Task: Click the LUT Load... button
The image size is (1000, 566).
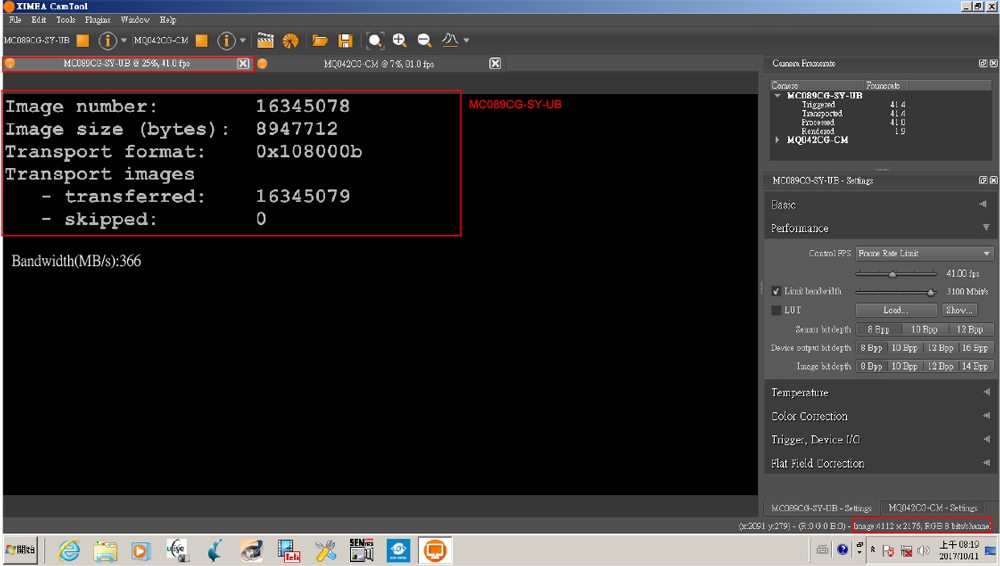Action: tap(895, 310)
